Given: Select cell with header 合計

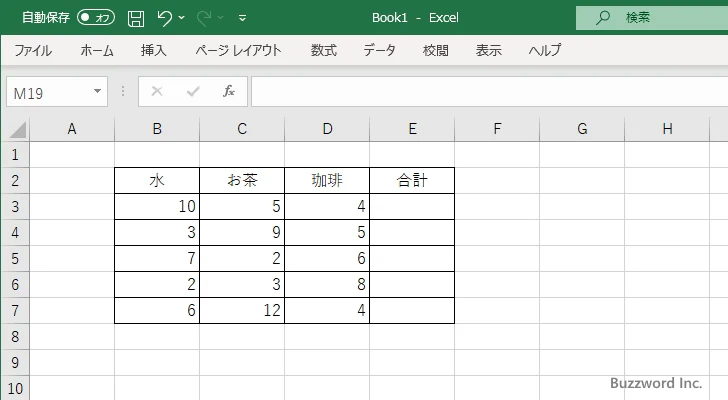Looking at the screenshot, I should [x=412, y=181].
